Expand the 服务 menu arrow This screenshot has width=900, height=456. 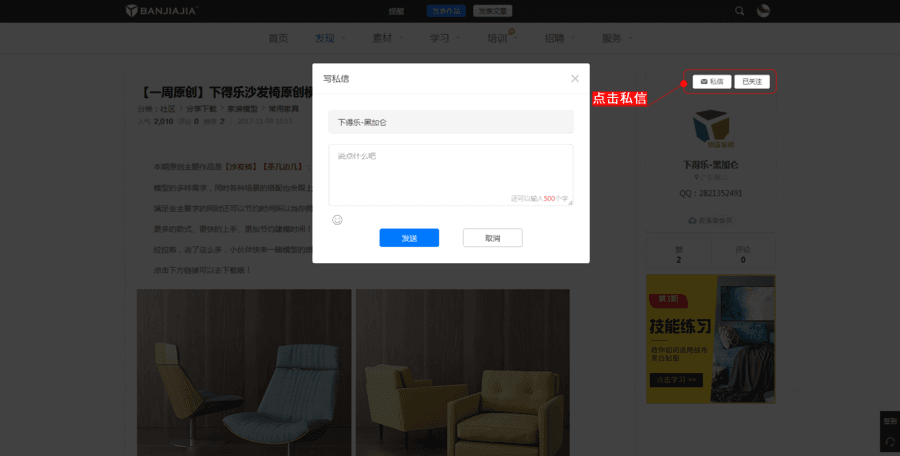(x=631, y=38)
